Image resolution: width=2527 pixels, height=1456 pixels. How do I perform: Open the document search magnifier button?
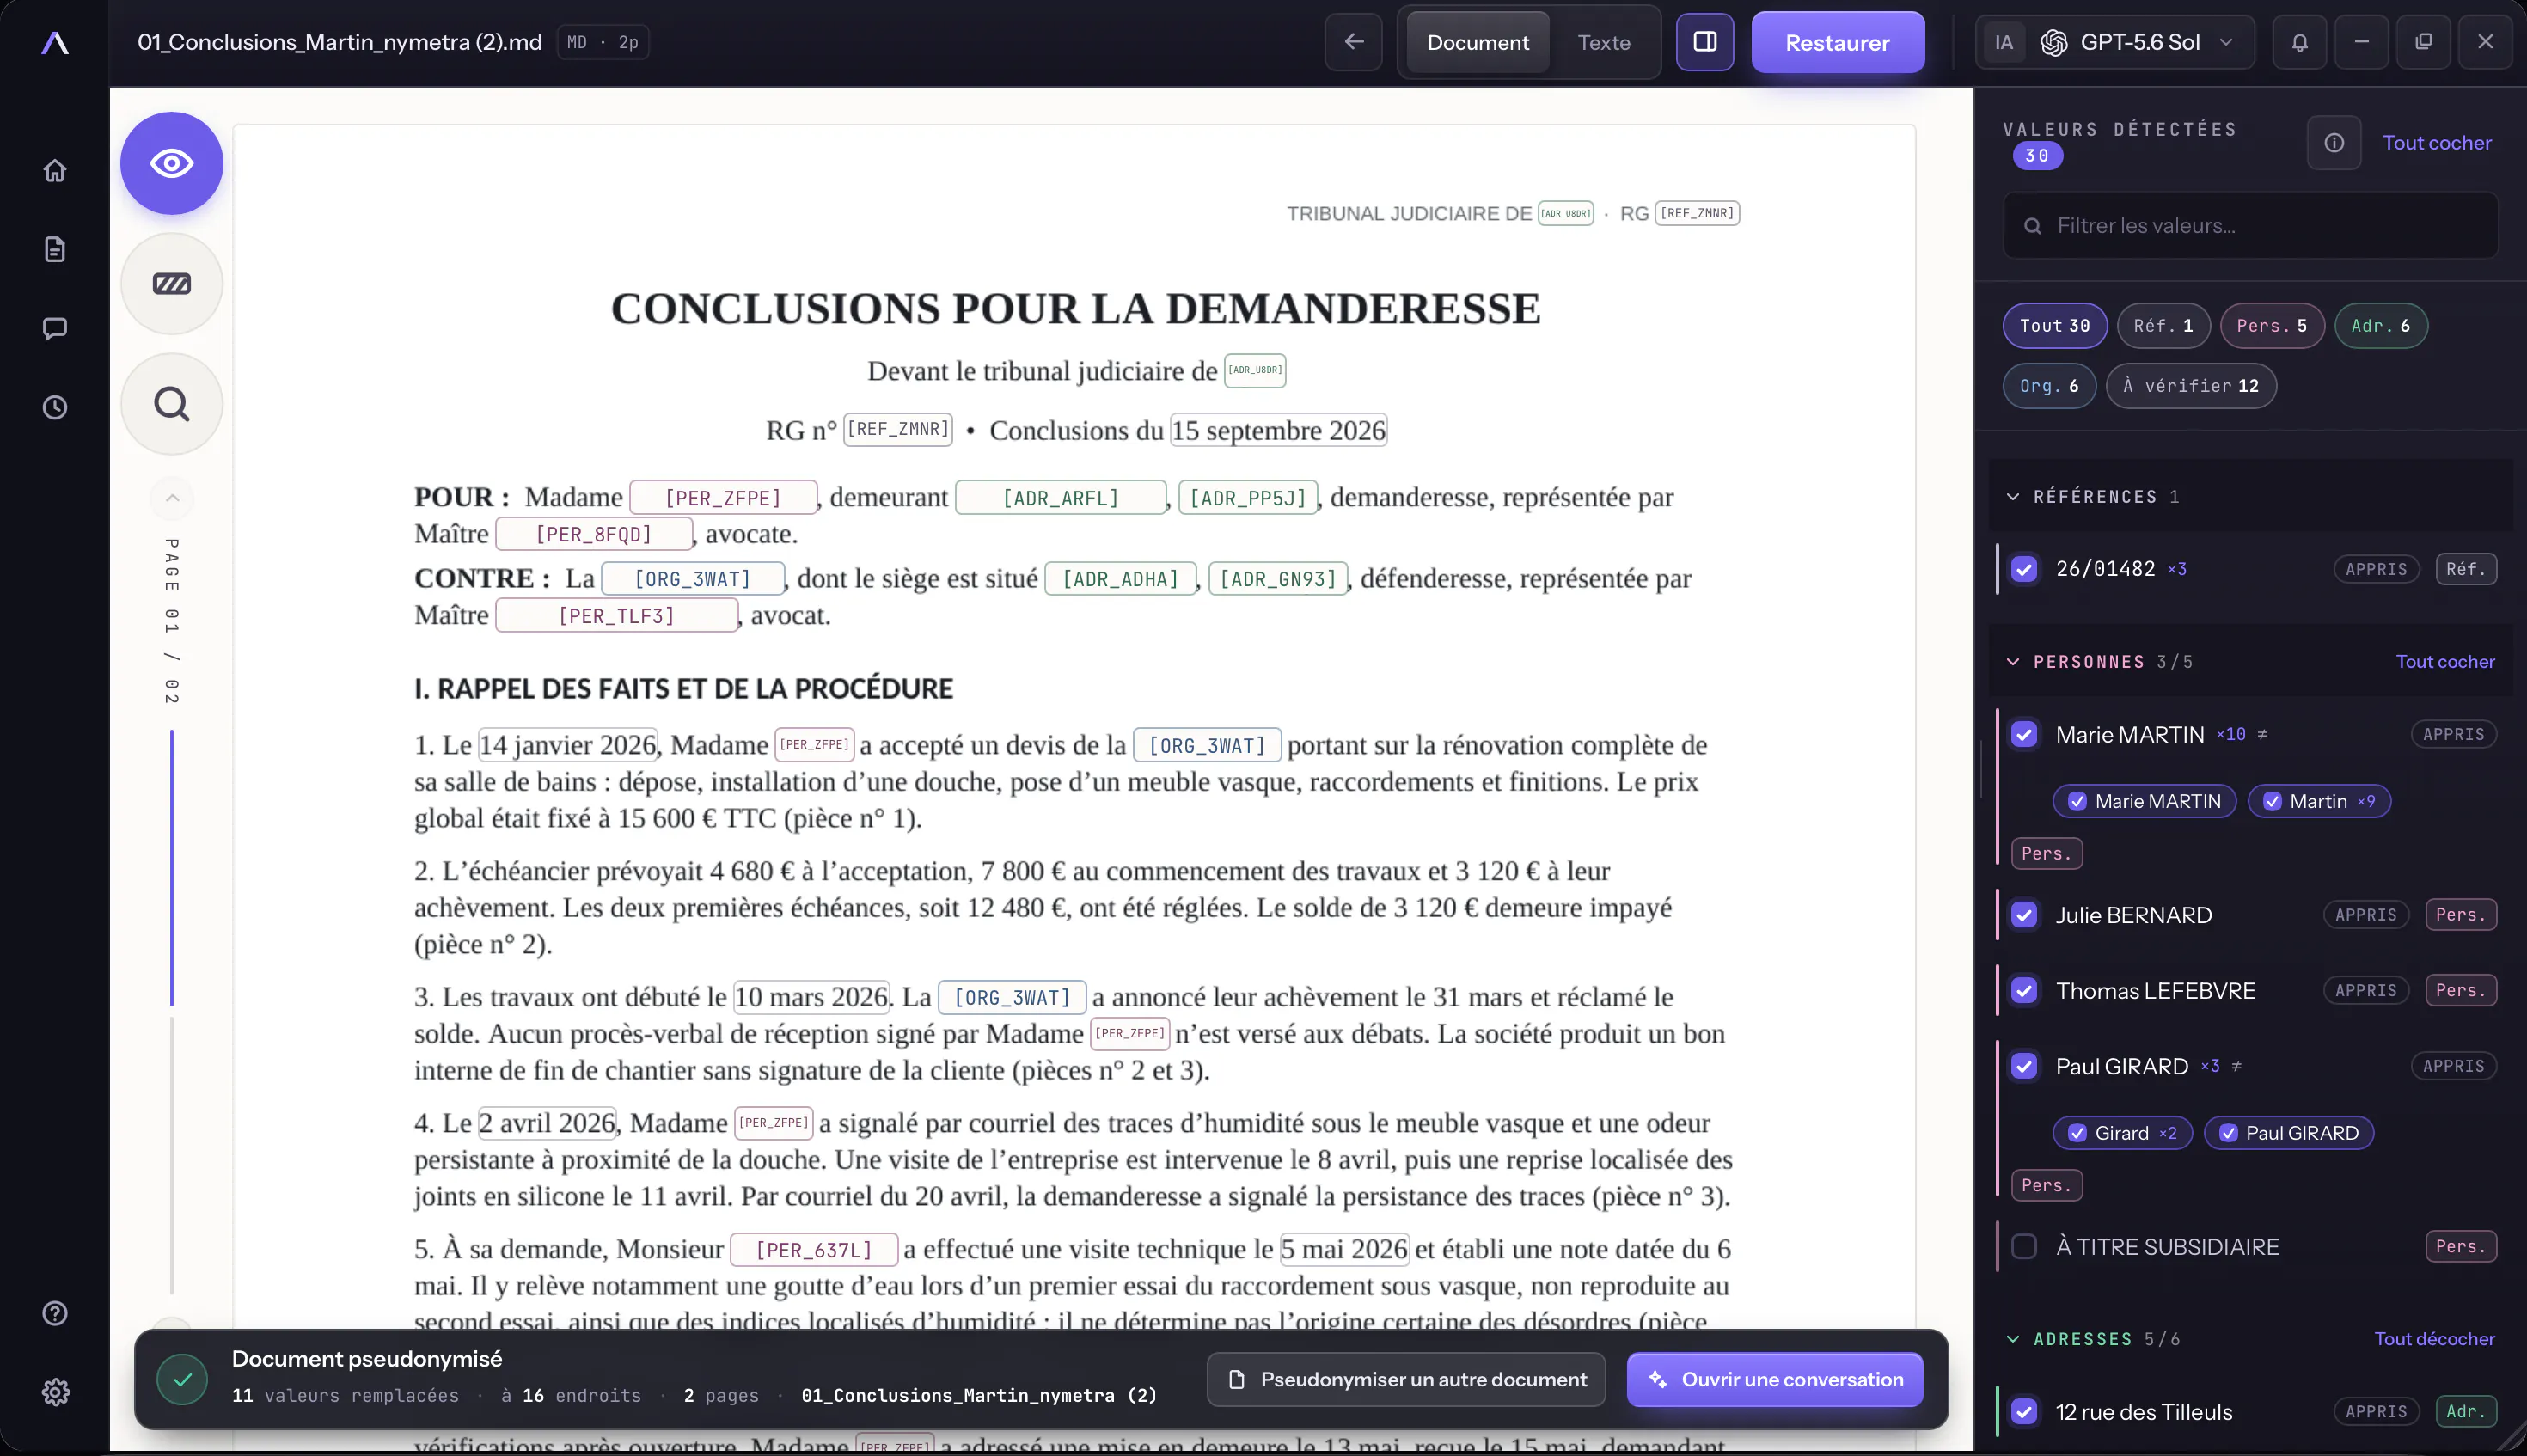pos(172,404)
